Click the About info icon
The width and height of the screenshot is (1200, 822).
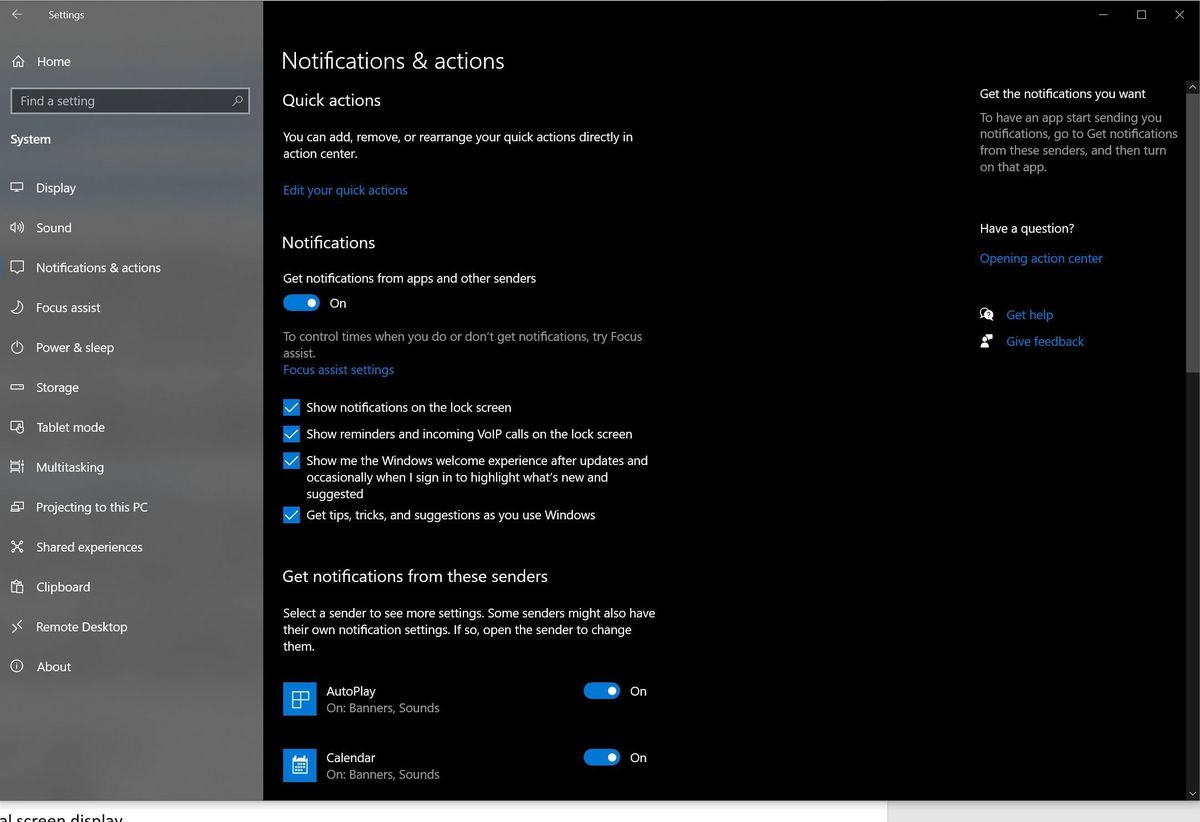click(17, 667)
